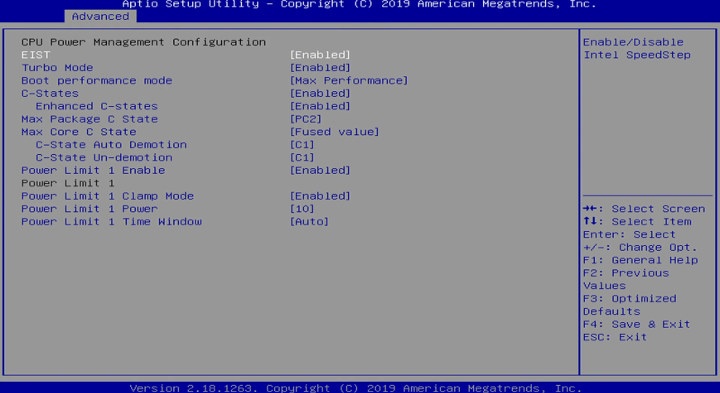This screenshot has width=720, height=393.
Task: Open the [Max Performance] value list
Action: click(x=349, y=80)
